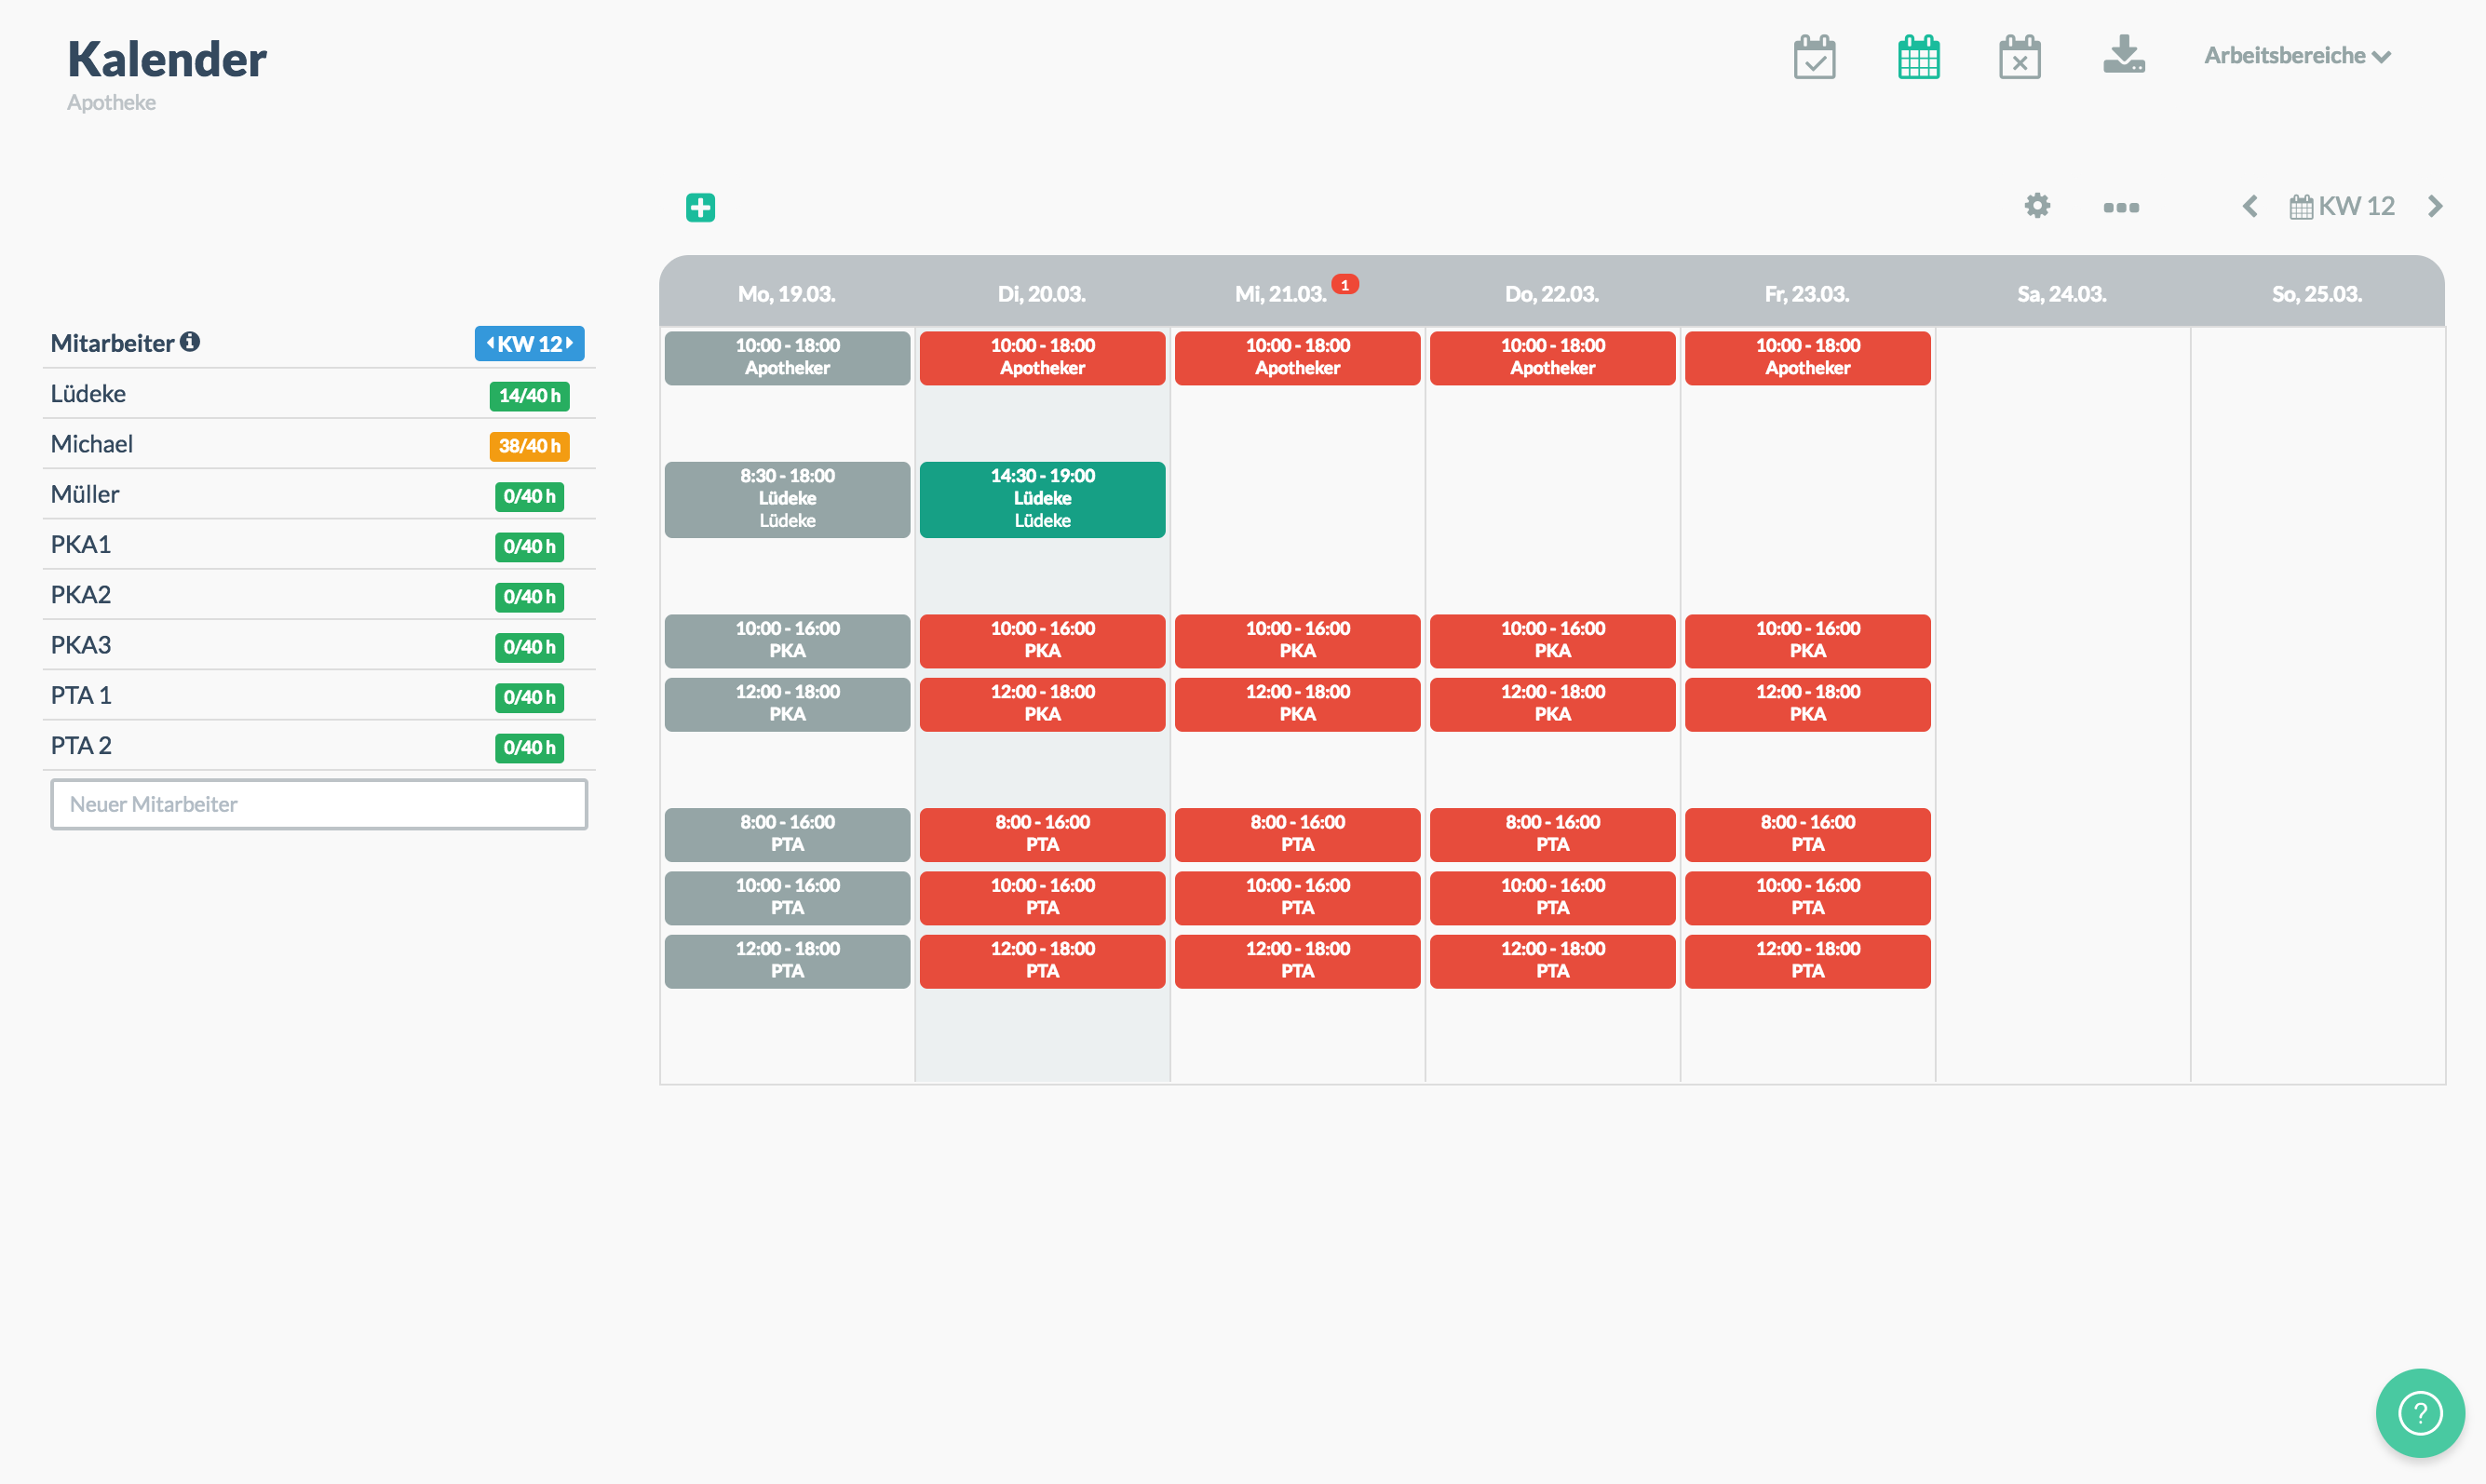This screenshot has height=1484, width=2486.
Task: Toggle the notification badge on Mi, 21.03.
Action: coord(1345,283)
